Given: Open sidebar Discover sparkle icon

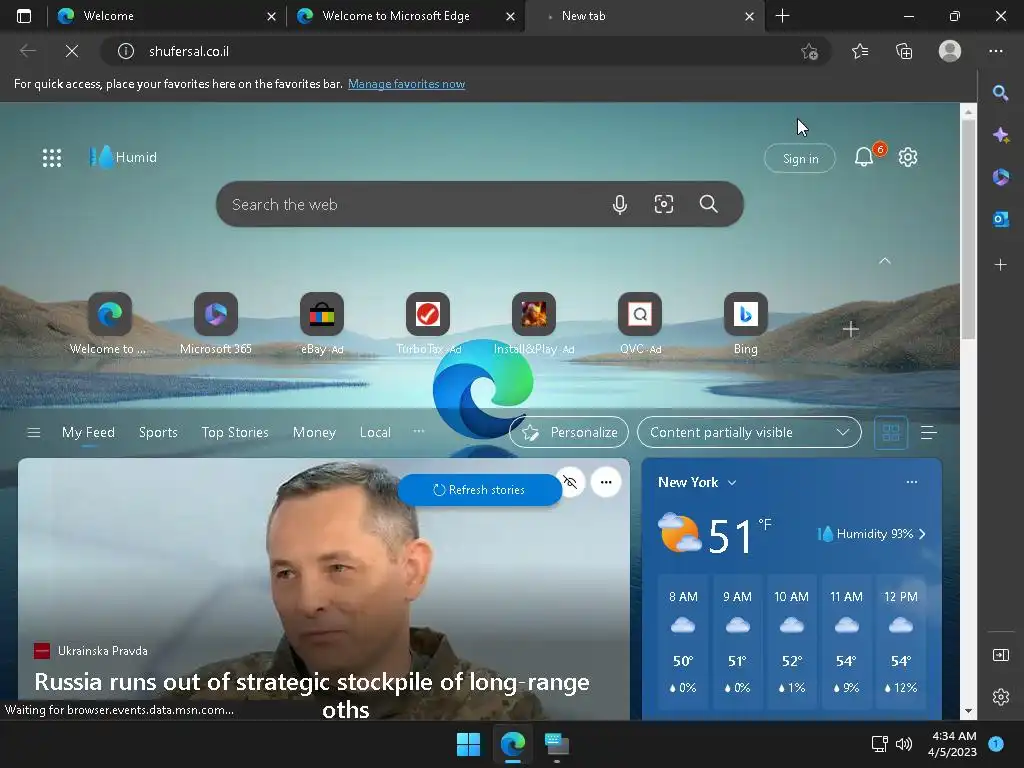Looking at the screenshot, I should pyautogui.click(x=1000, y=135).
